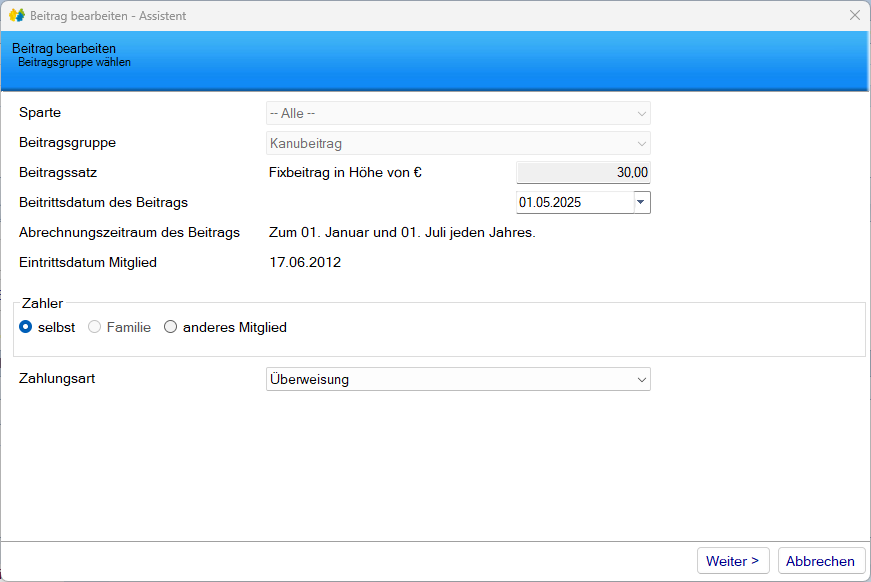This screenshot has width=871, height=582.
Task: Click the "Zahler" group box label
Action: (x=43, y=302)
